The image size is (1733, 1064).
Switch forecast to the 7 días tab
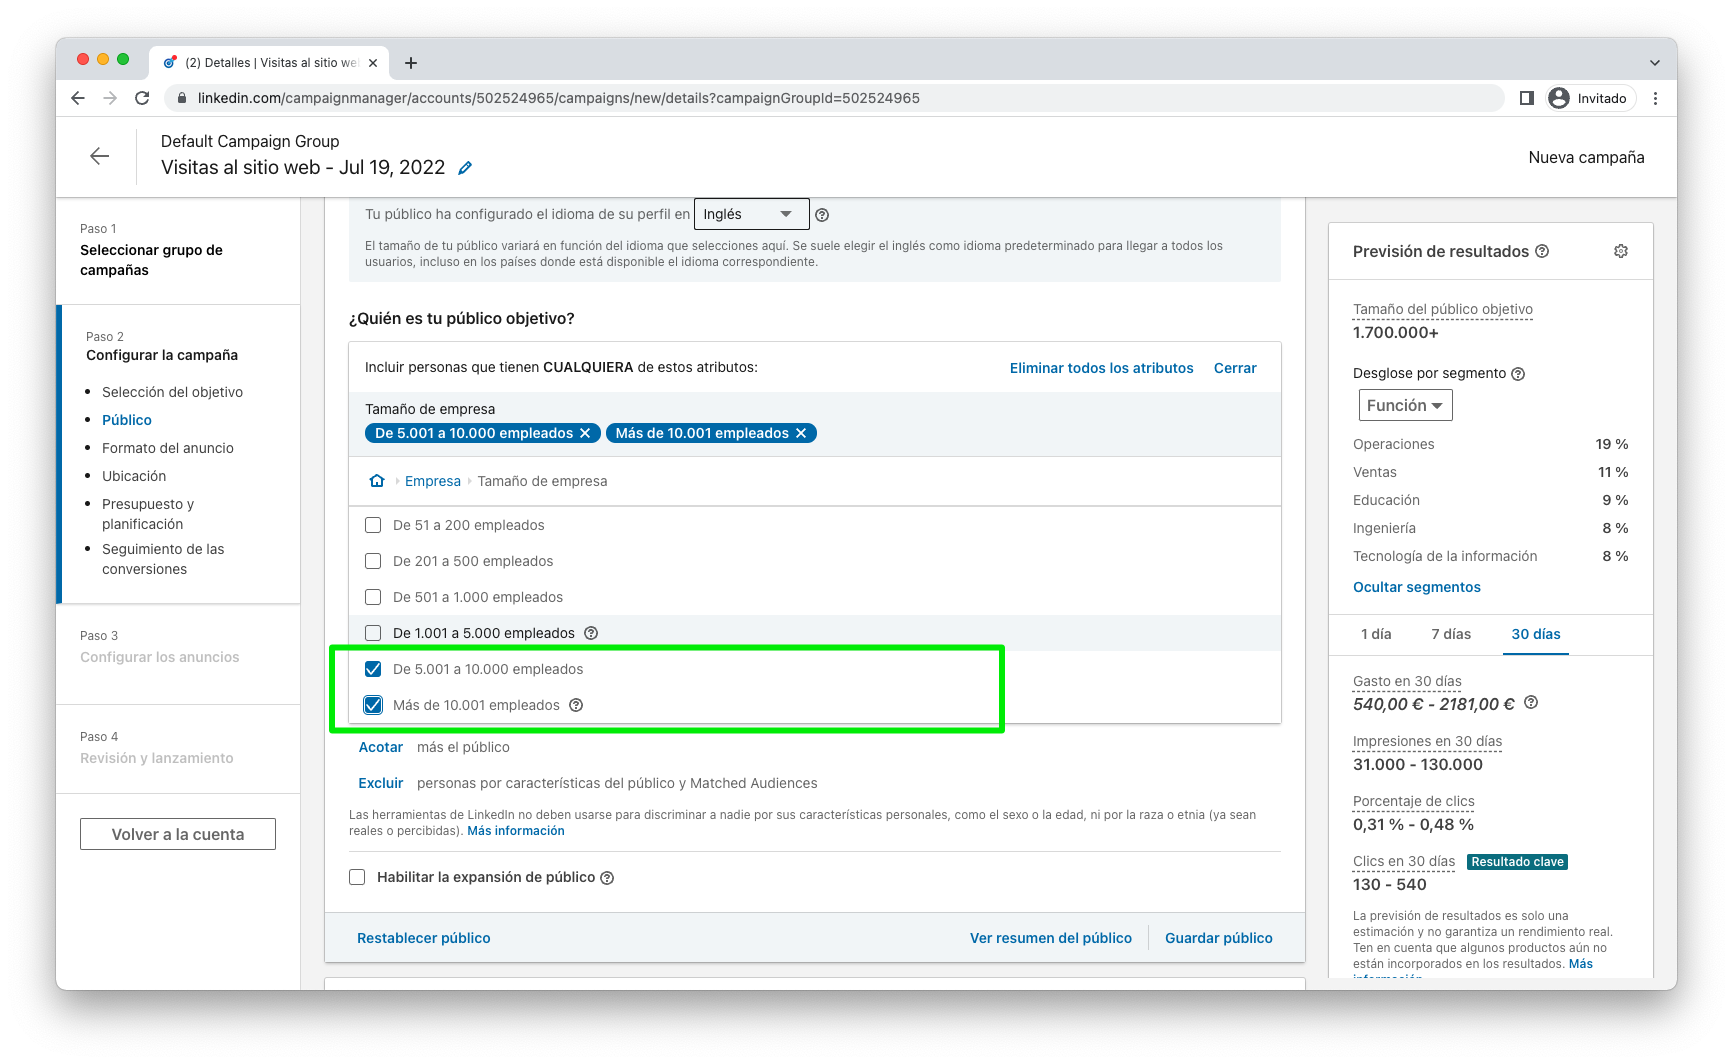(1451, 634)
